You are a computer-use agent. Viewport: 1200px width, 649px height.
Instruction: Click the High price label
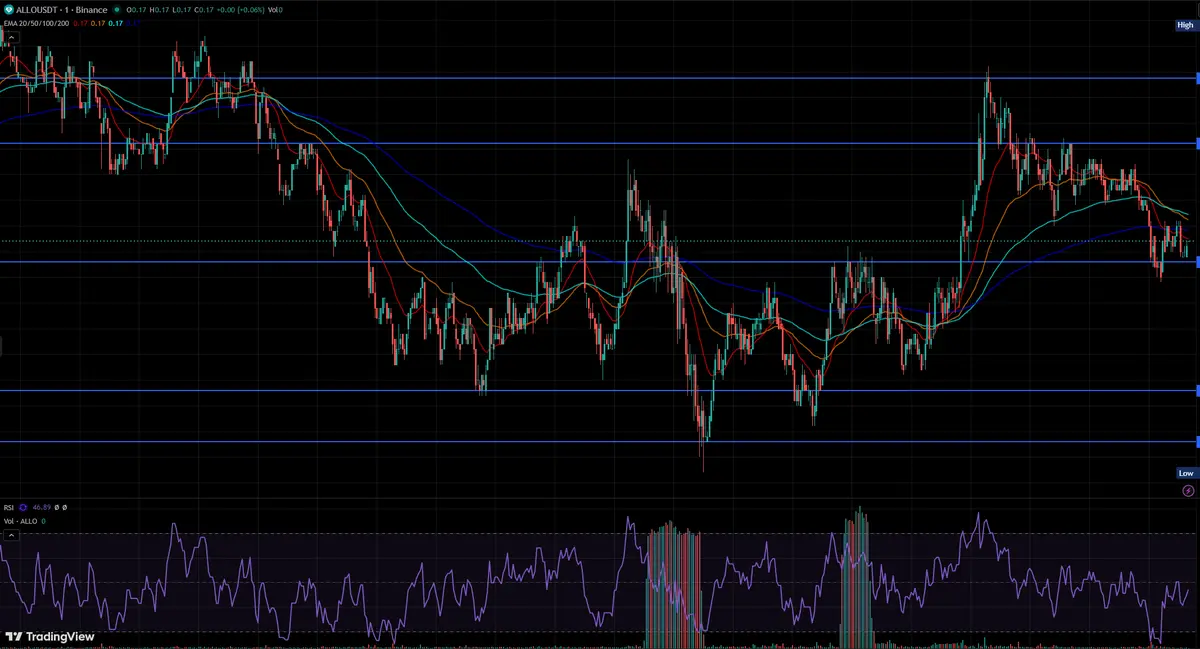pos(1185,25)
